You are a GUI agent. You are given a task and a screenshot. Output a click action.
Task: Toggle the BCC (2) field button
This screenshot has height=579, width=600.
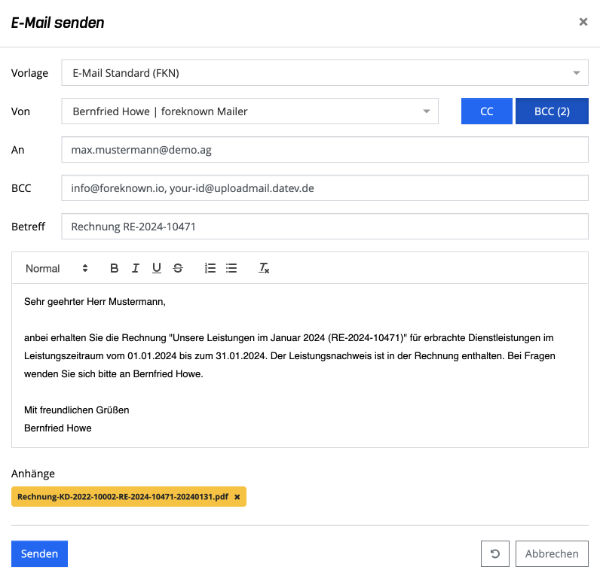click(x=552, y=111)
